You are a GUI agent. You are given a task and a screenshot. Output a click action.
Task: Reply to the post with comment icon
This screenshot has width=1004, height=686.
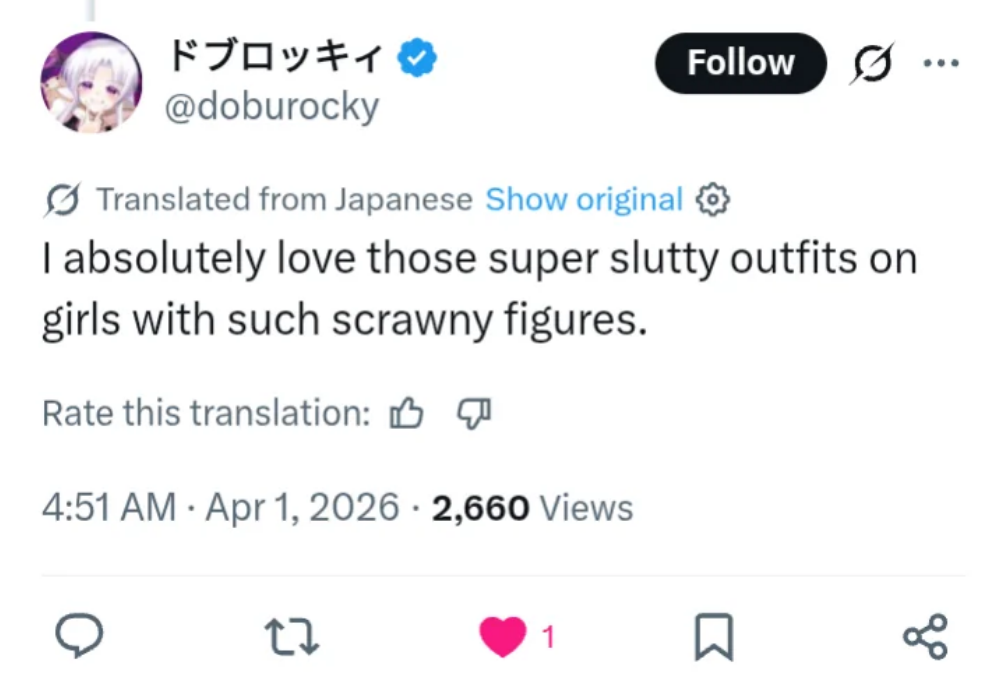[79, 635]
